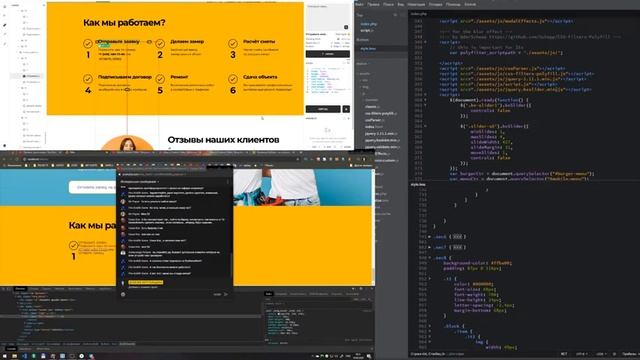The height and width of the screenshot is (360, 640).
Task: Select 'Как мы работаем?' heading on design canvas
Action: point(124,23)
